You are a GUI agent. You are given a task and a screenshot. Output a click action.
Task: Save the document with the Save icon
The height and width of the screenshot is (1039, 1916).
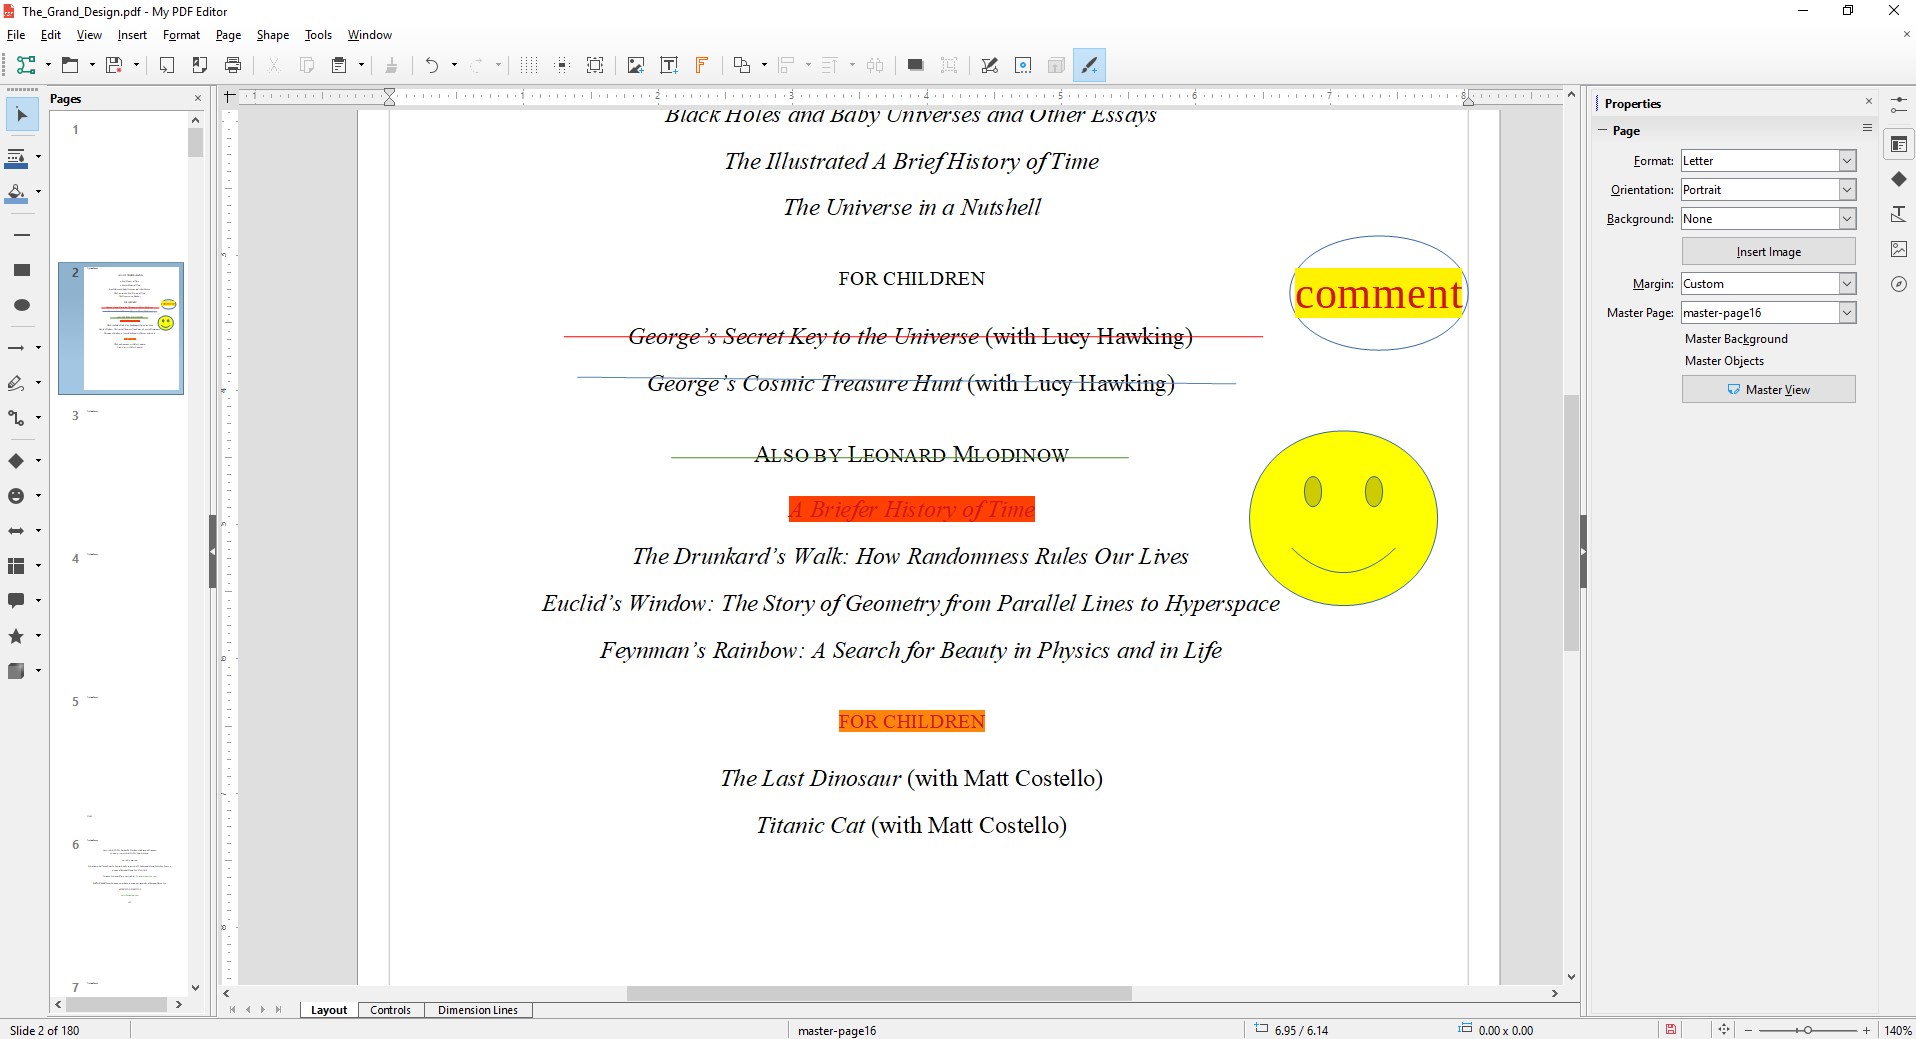tap(114, 65)
